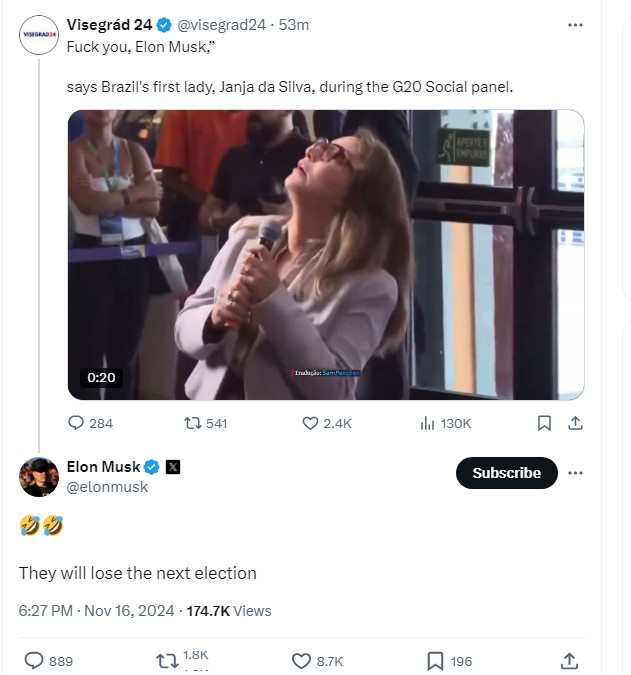Bookmark Elon Musk's post with 196 saves
631x675 pixels.
point(436,660)
